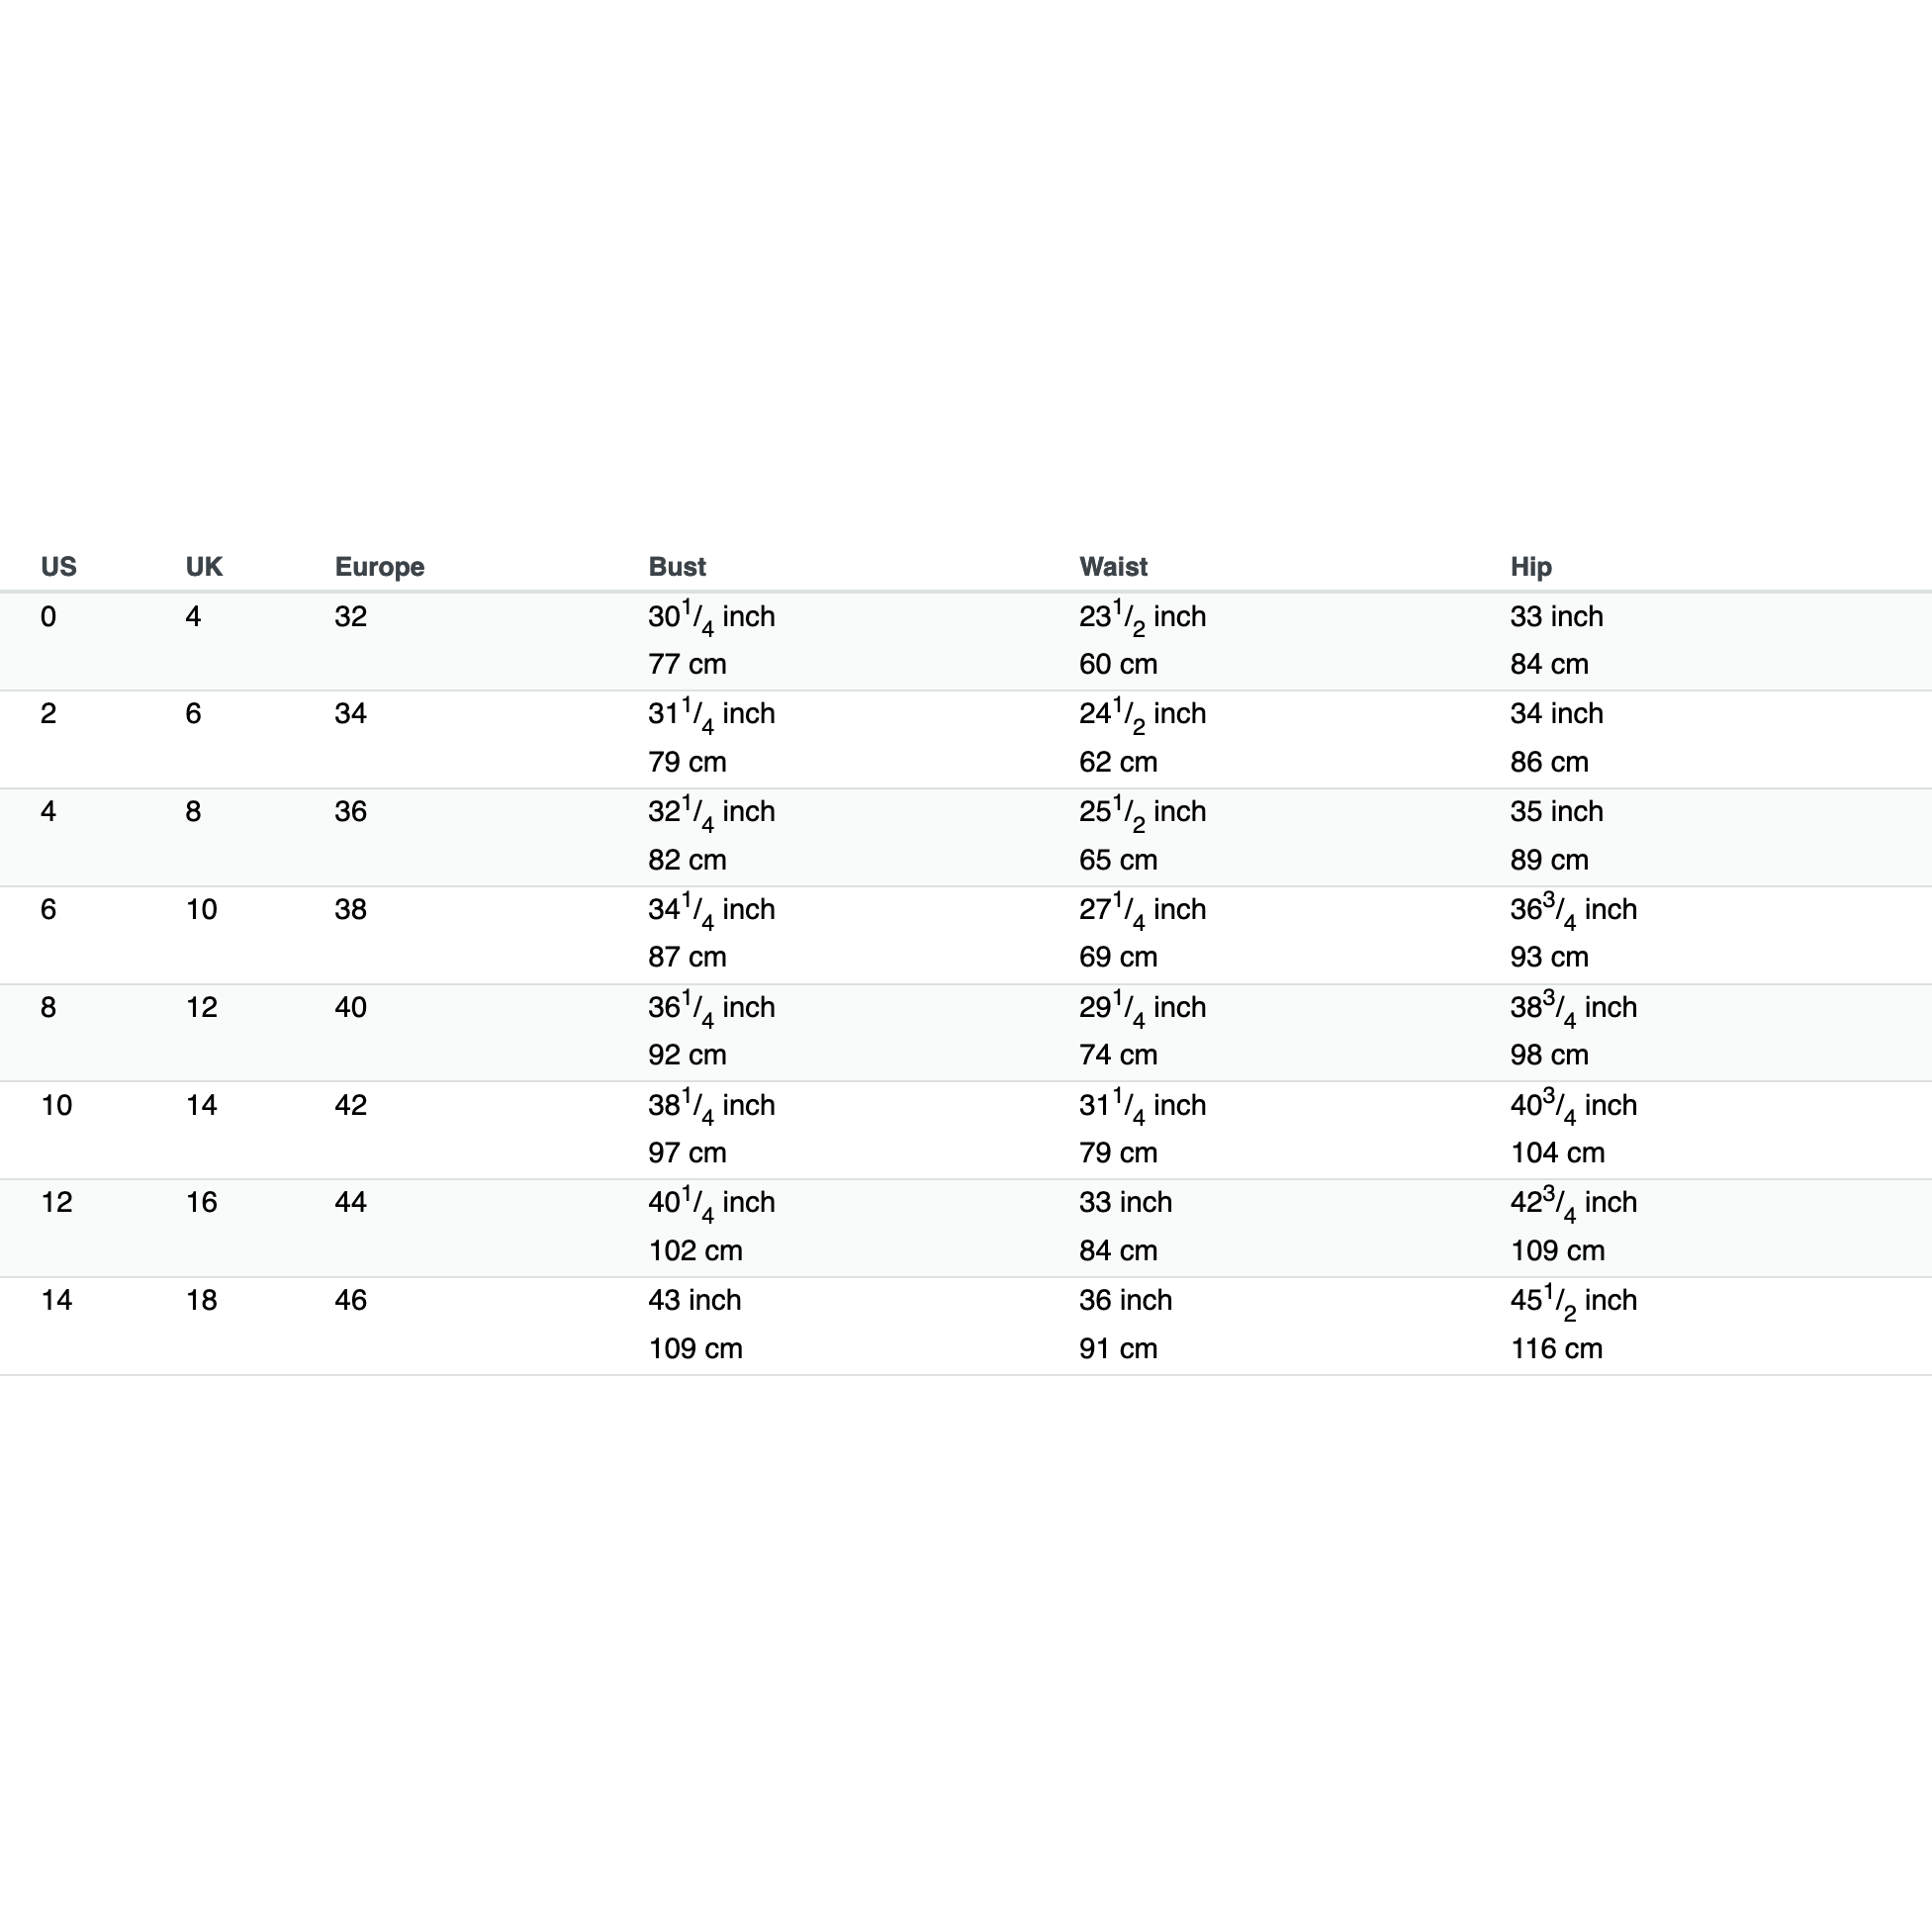Click the US column header

coord(58,567)
